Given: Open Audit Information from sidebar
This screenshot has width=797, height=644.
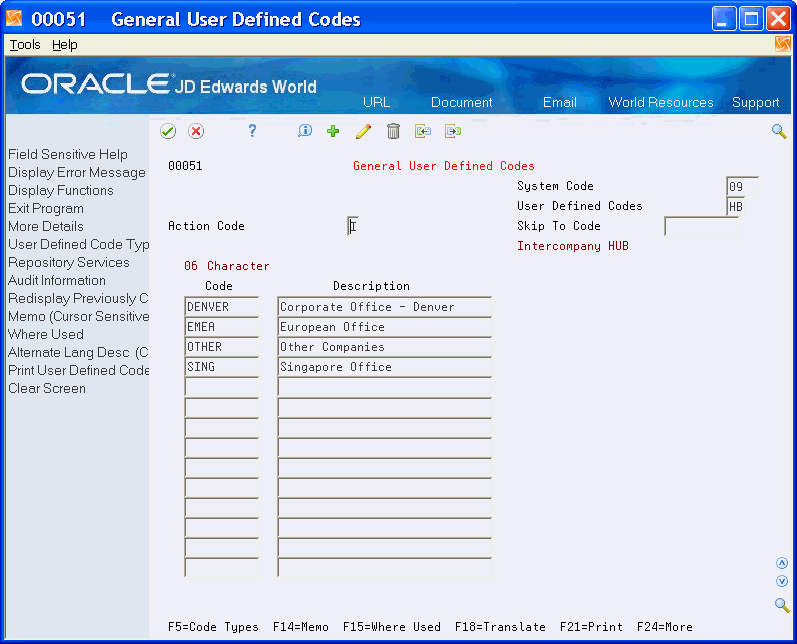Looking at the screenshot, I should pyautogui.click(x=57, y=280).
